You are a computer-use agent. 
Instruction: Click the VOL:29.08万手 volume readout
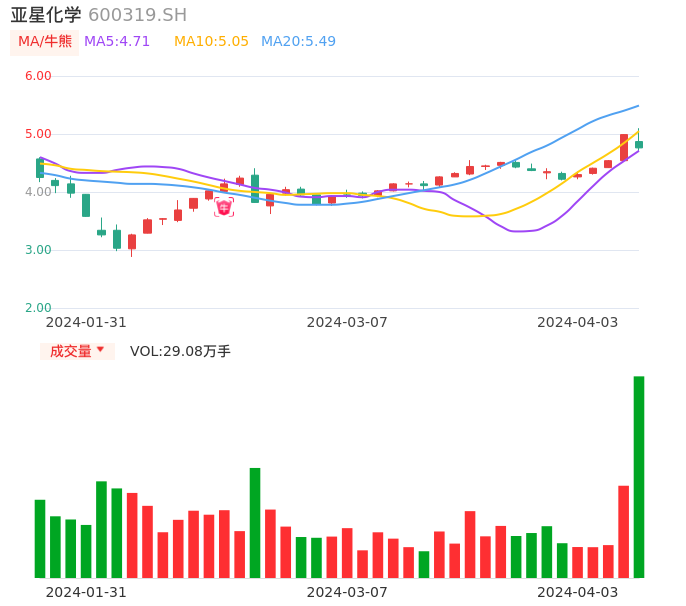180,351
